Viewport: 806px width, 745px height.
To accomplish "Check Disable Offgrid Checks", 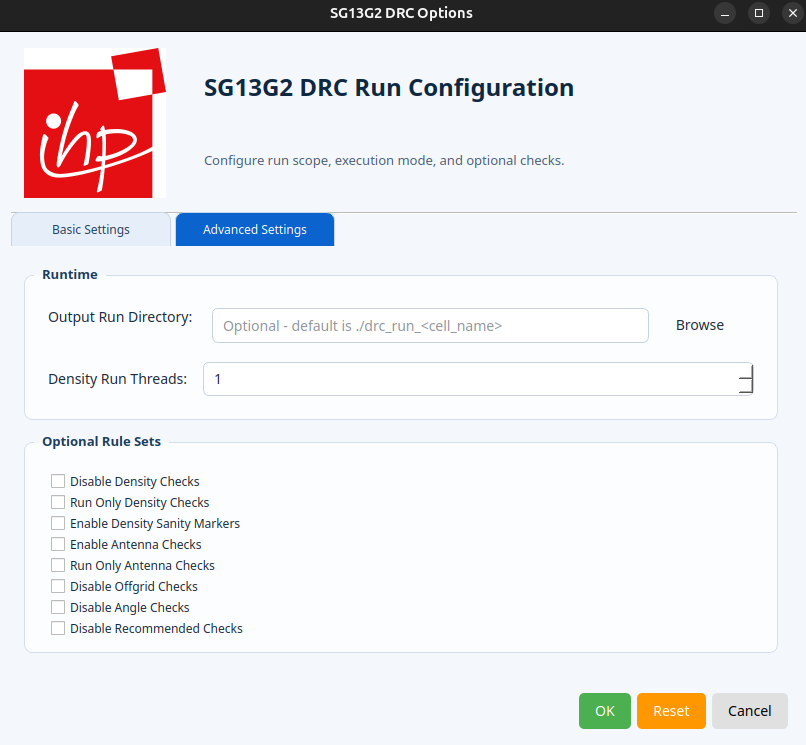I will [58, 587].
